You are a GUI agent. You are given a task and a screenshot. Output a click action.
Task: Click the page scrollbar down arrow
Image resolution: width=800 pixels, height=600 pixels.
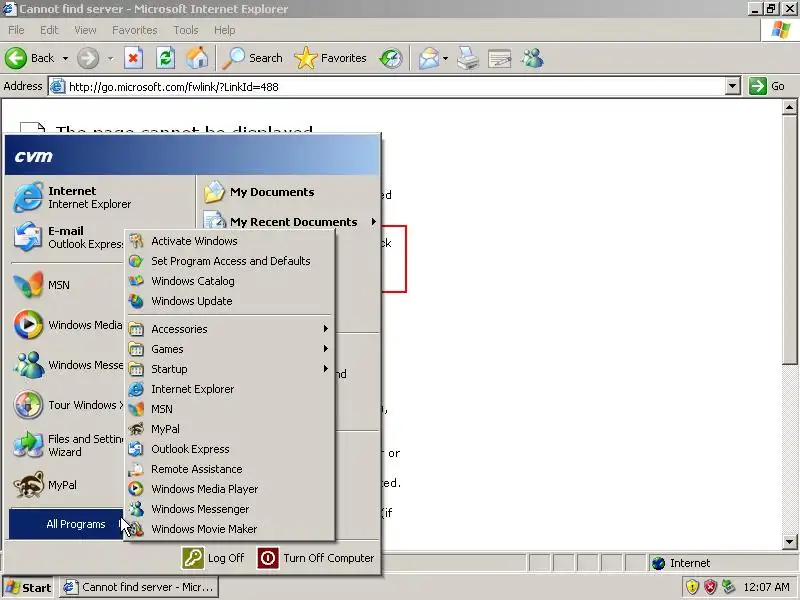(790, 542)
